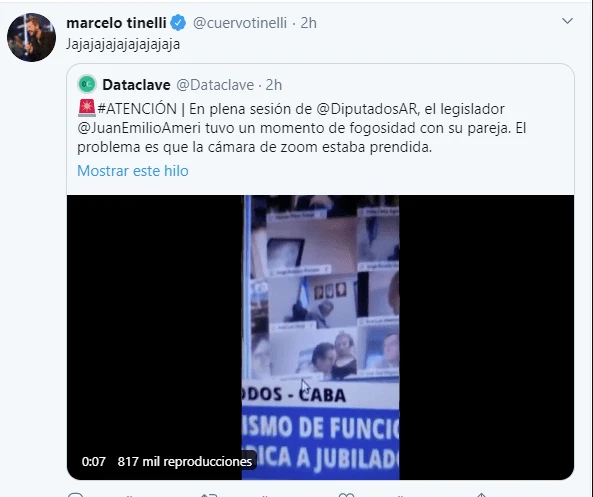Follow the #ATENCIÓN hashtag
Viewport: 593px width, 497px height.
pos(137,109)
